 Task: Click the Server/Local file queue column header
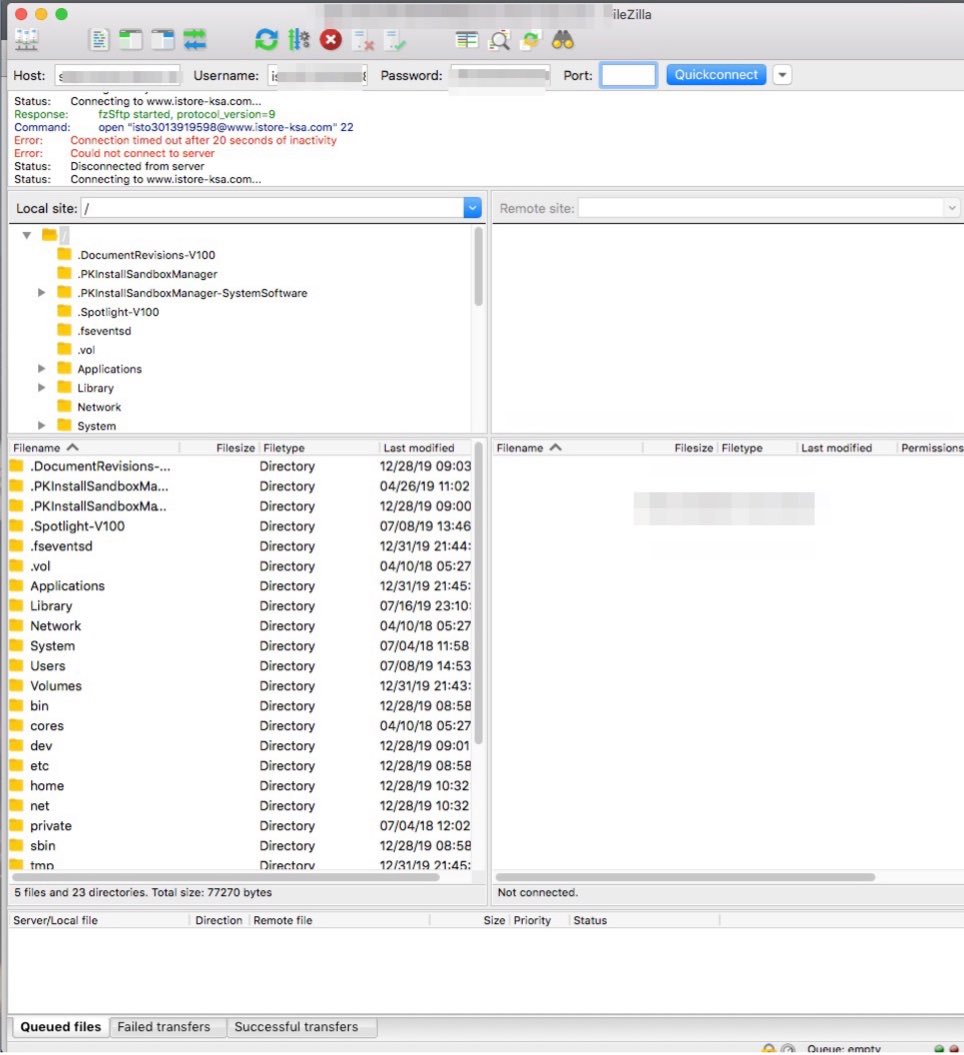coord(100,920)
